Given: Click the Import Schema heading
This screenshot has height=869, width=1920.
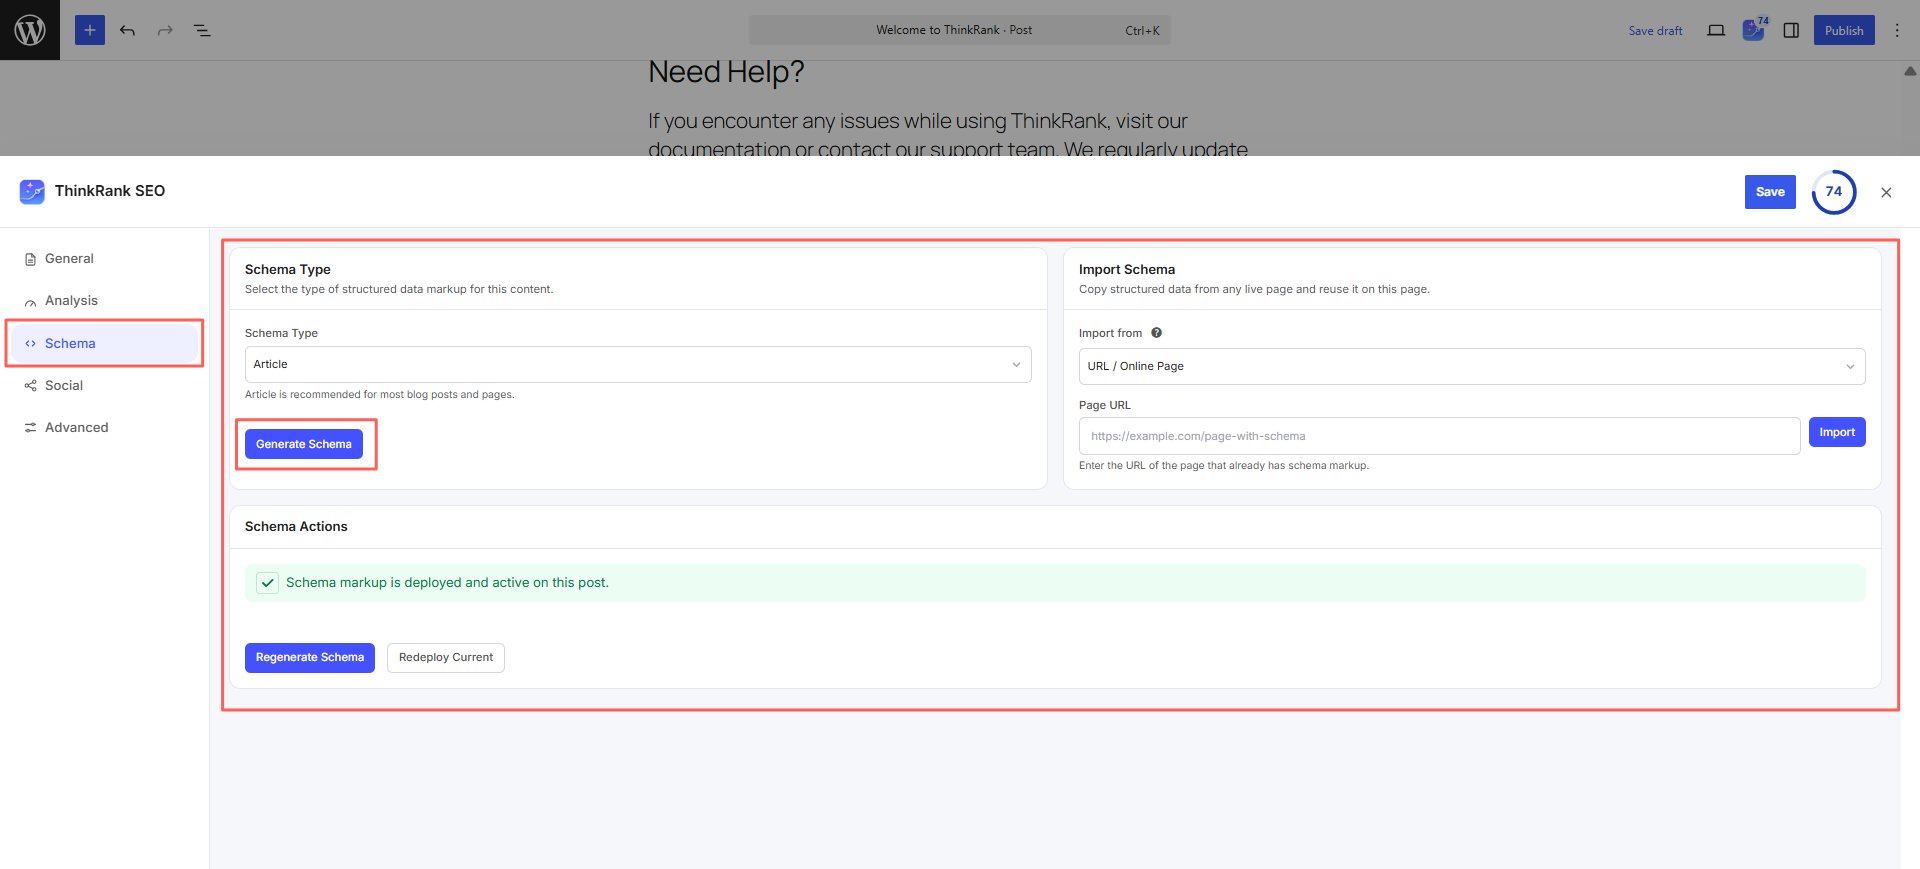Looking at the screenshot, I should (1127, 270).
